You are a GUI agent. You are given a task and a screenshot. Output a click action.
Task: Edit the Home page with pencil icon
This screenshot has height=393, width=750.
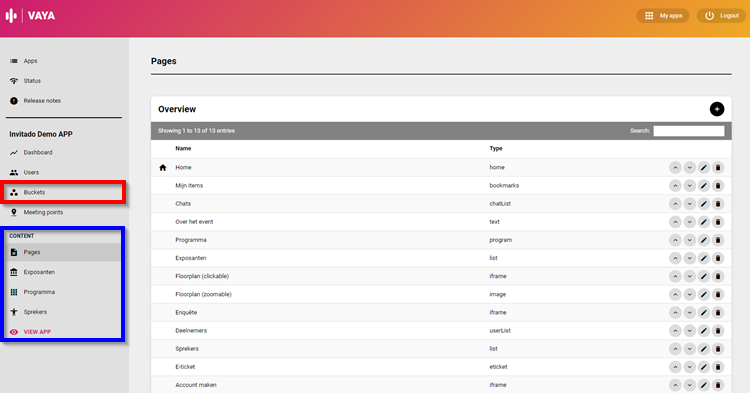coord(704,168)
